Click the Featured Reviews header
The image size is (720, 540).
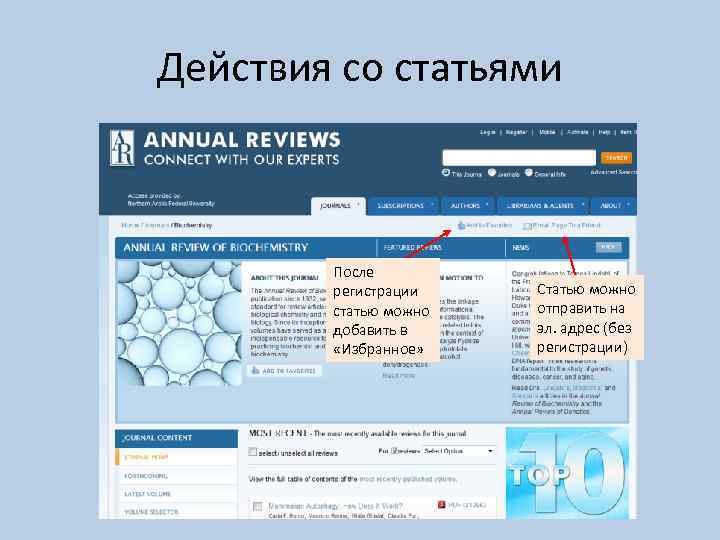click(412, 248)
